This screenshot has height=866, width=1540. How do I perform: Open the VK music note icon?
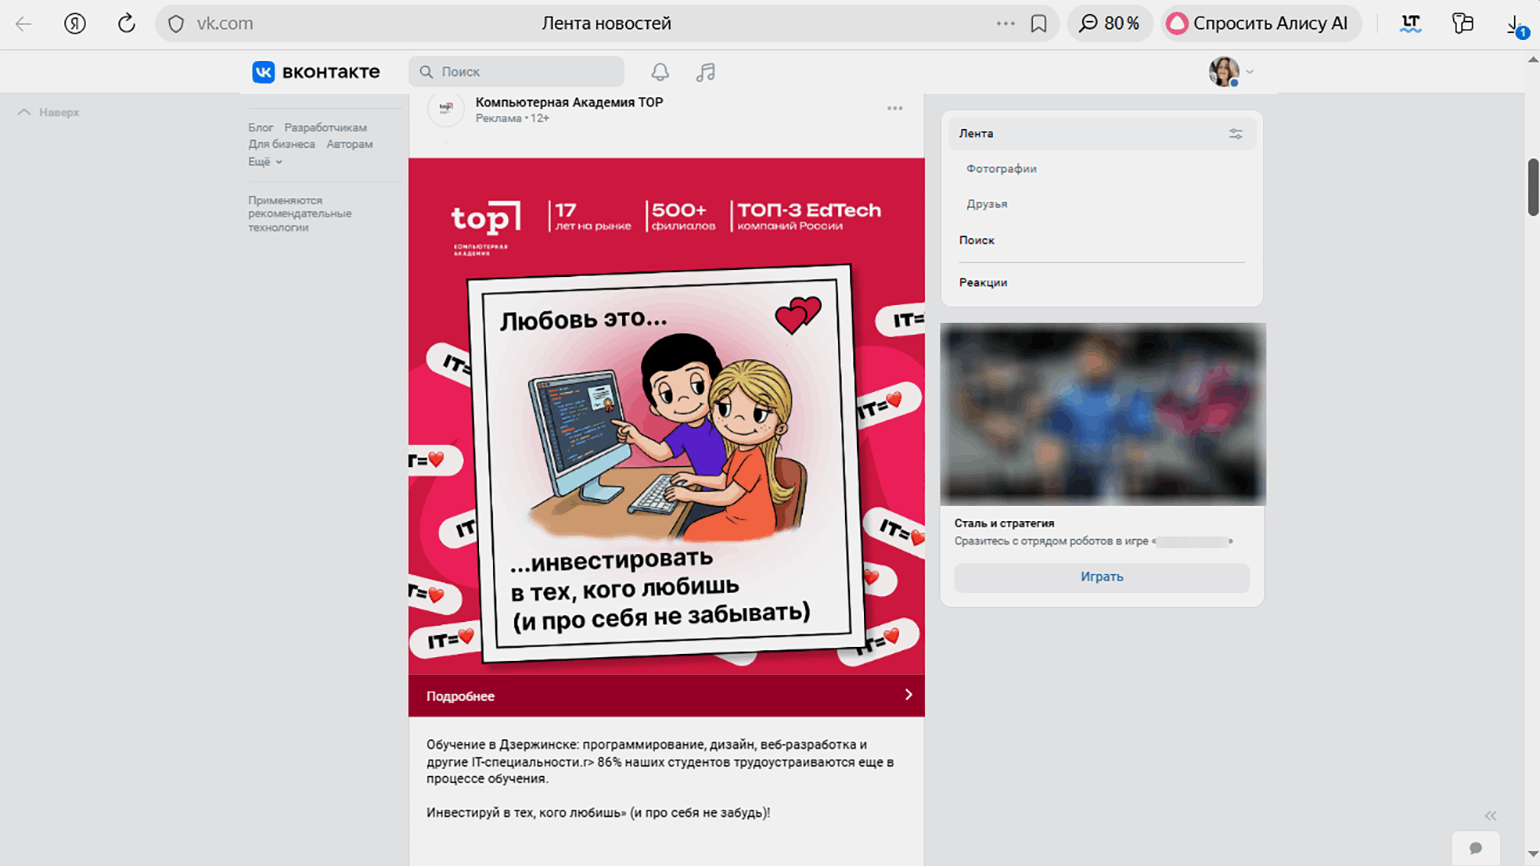point(706,72)
